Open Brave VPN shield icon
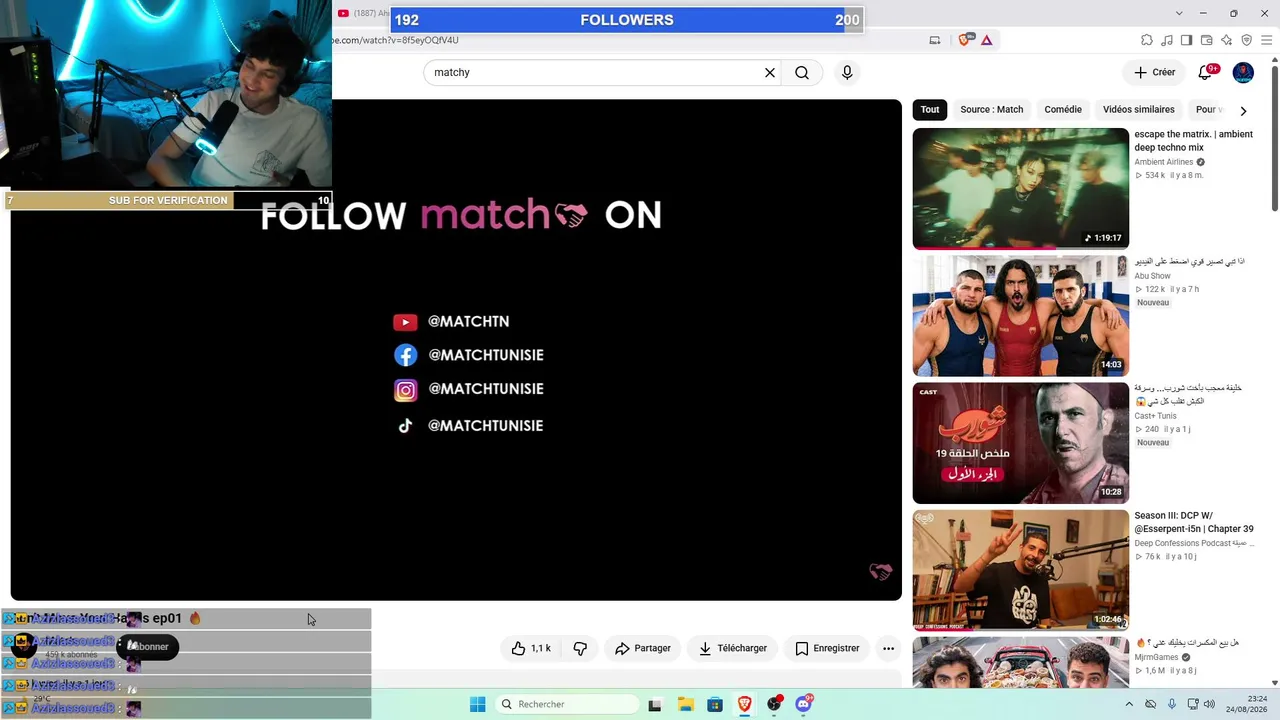The width and height of the screenshot is (1280, 720). pyautogui.click(x=1246, y=40)
